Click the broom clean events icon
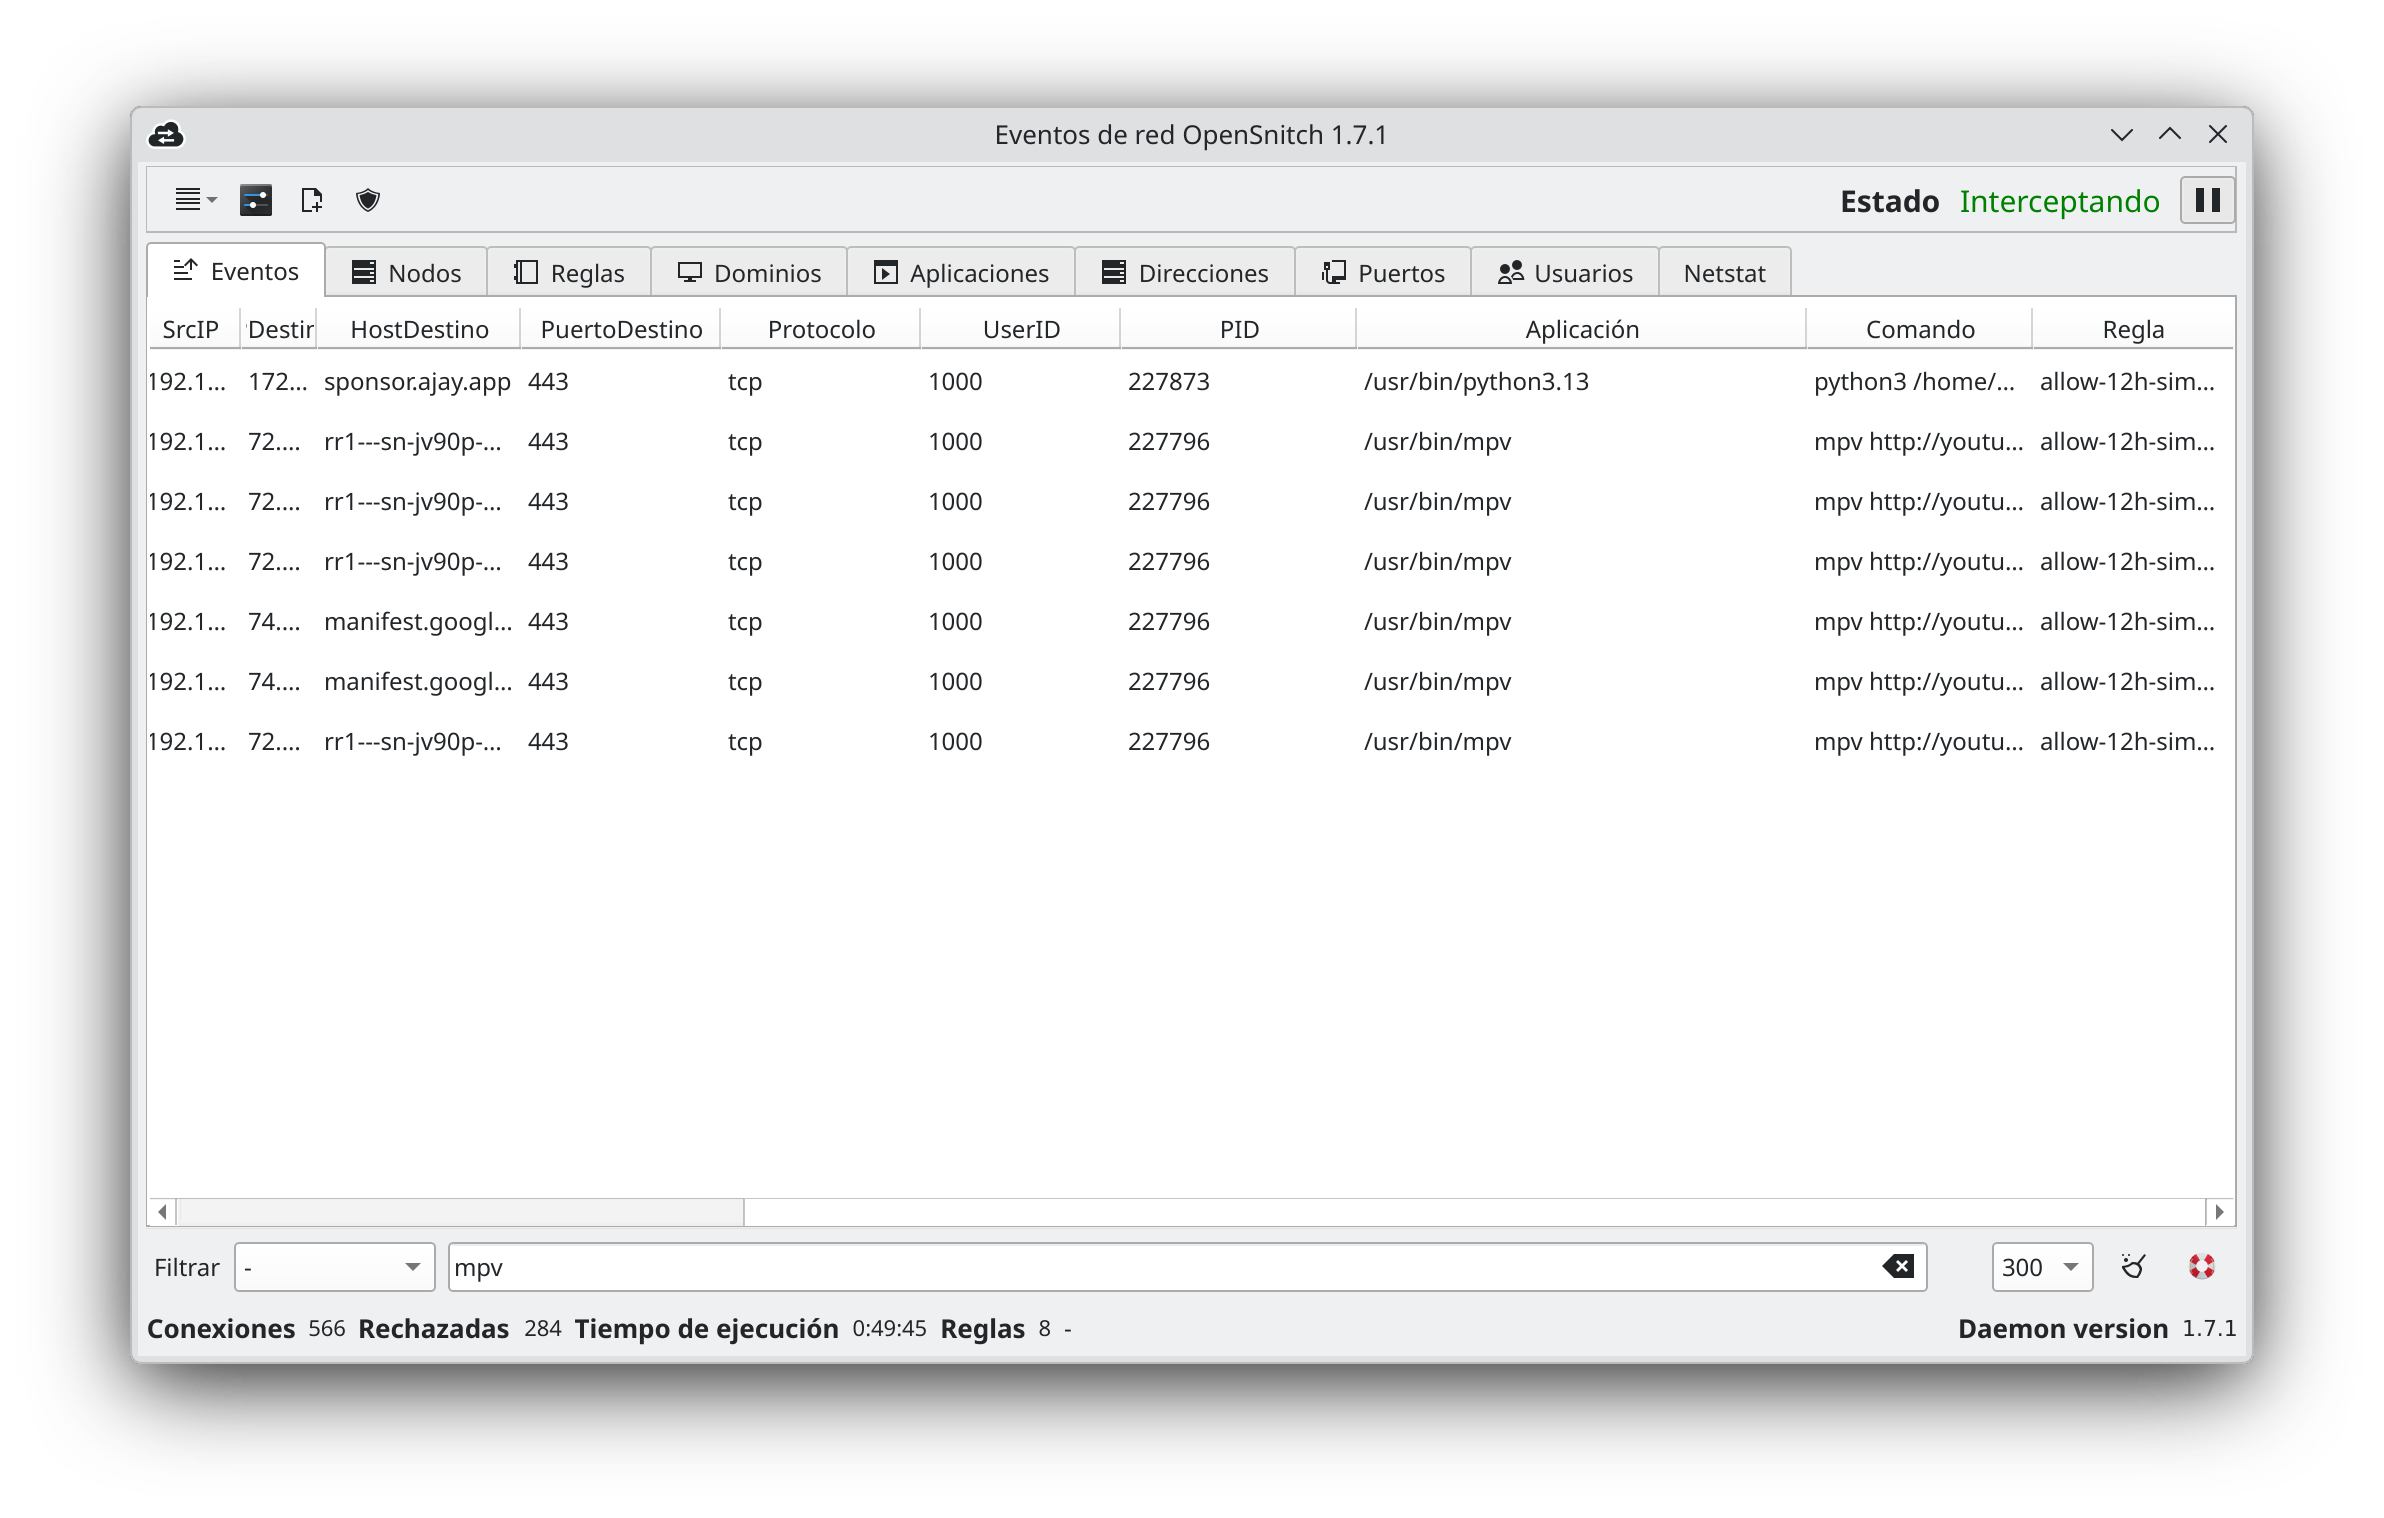 2133,1267
